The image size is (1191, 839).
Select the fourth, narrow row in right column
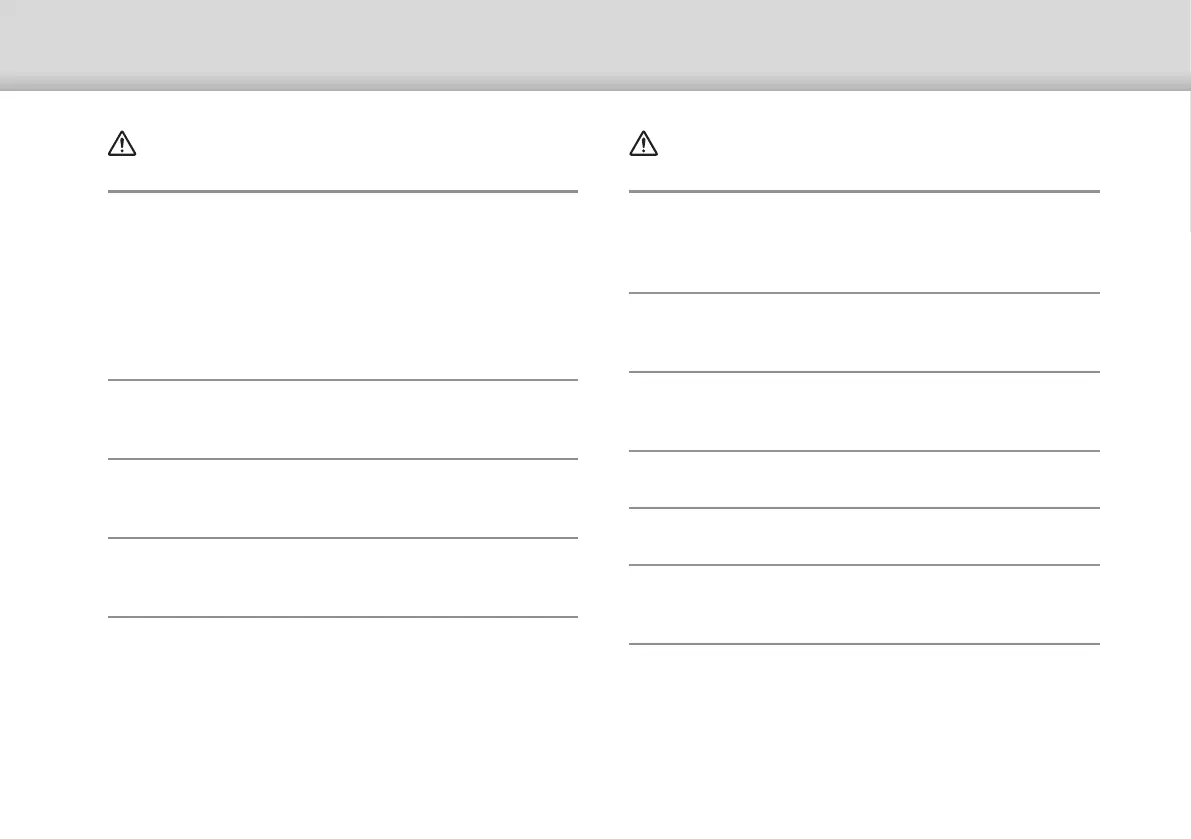click(864, 479)
